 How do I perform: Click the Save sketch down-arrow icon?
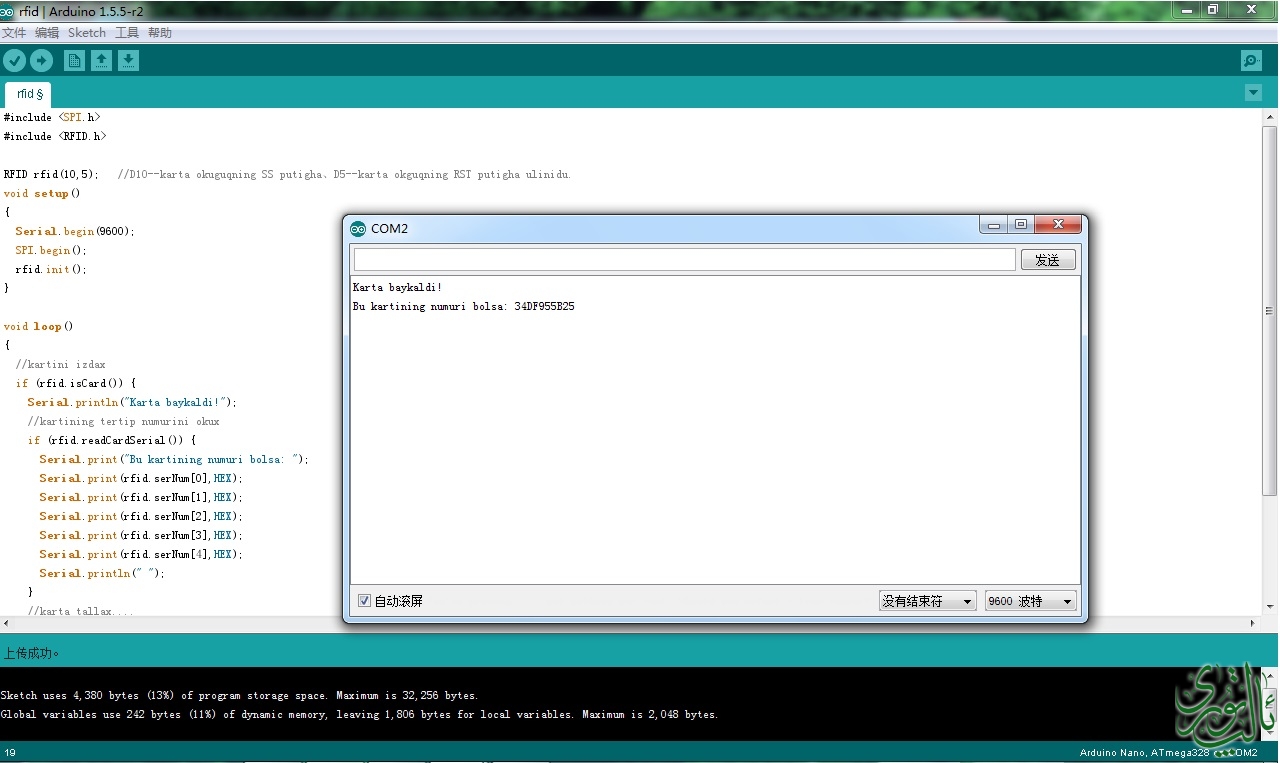coord(128,61)
